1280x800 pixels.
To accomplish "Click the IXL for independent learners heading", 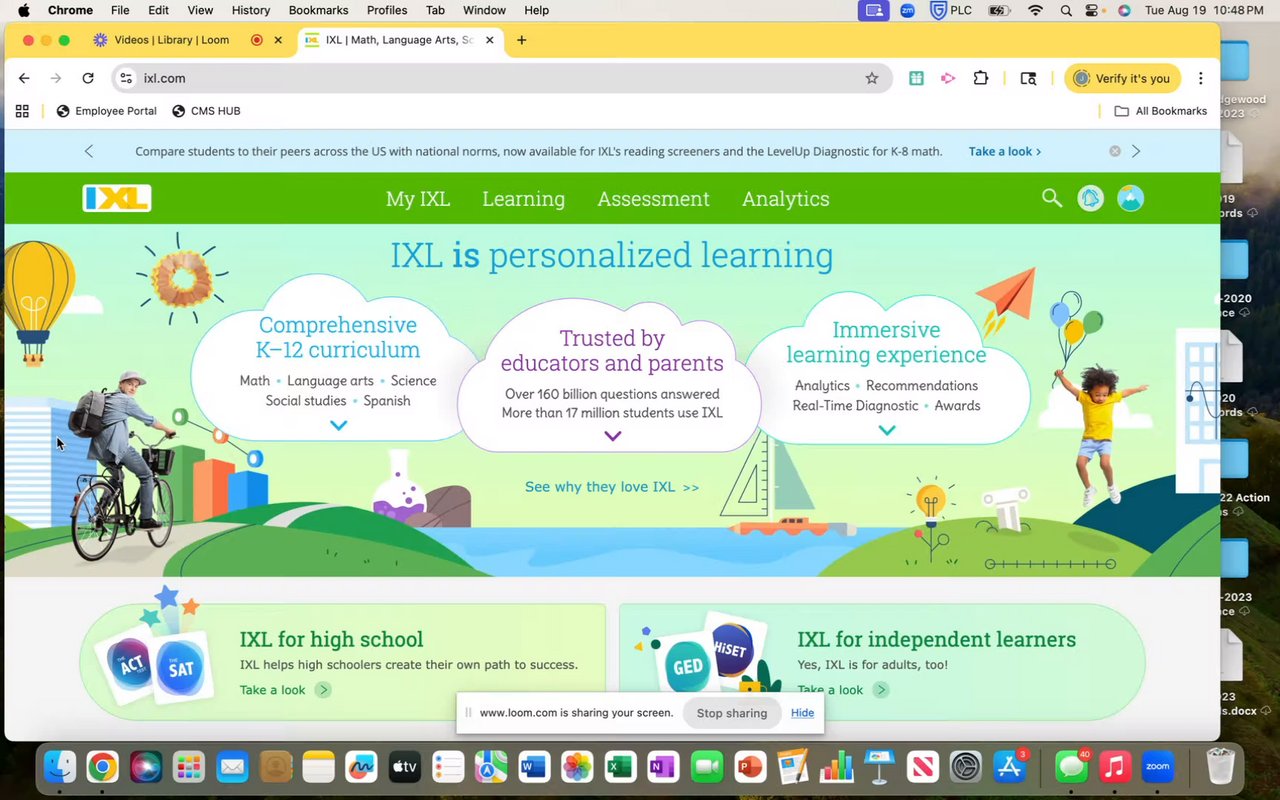I will click(x=936, y=639).
